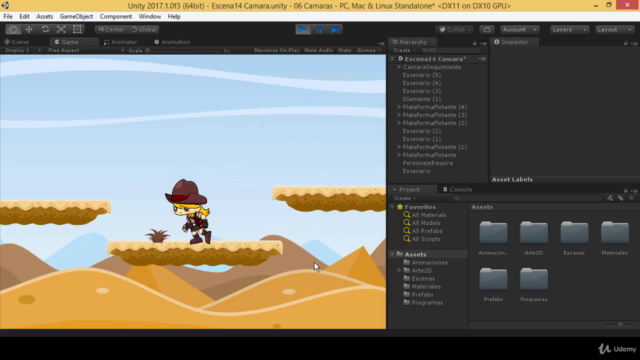Image resolution: width=640 pixels, height=360 pixels.
Task: Select the Scale tool
Action: [61, 29]
